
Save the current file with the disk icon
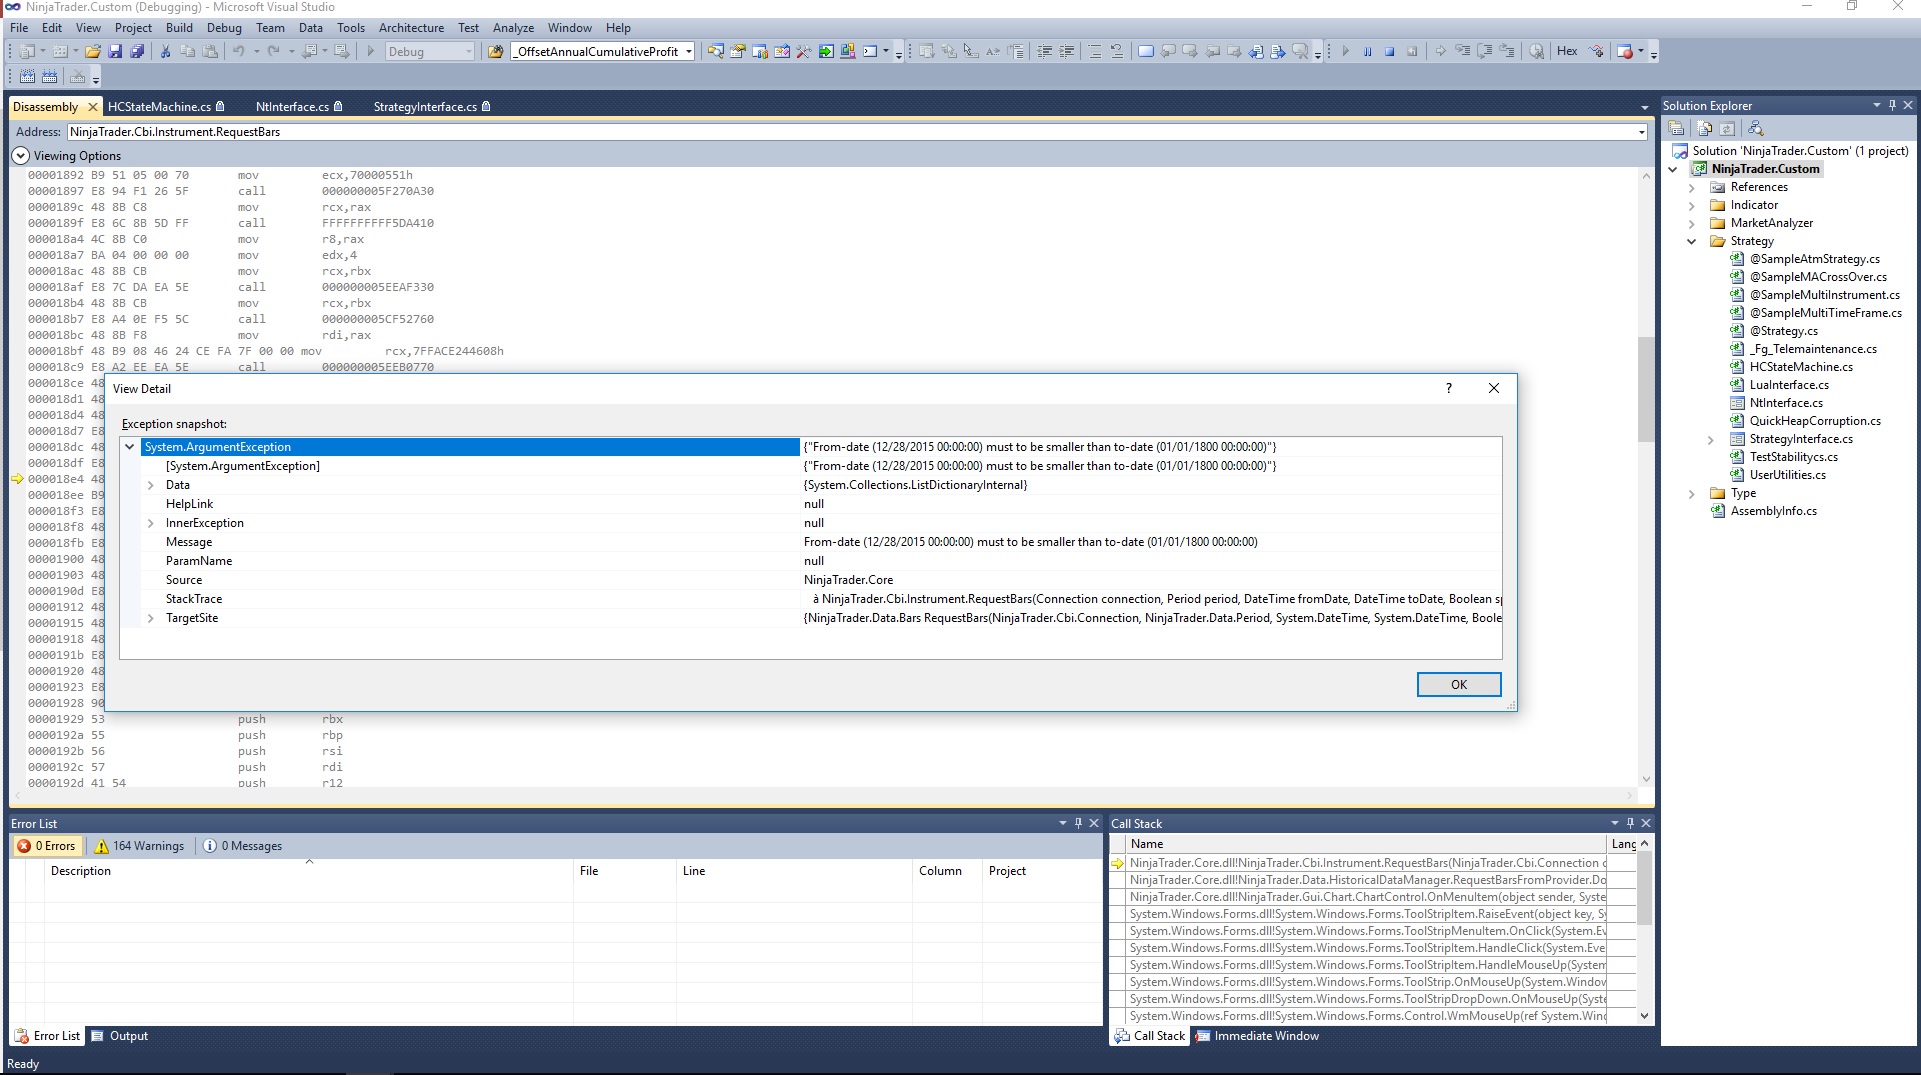tap(115, 52)
